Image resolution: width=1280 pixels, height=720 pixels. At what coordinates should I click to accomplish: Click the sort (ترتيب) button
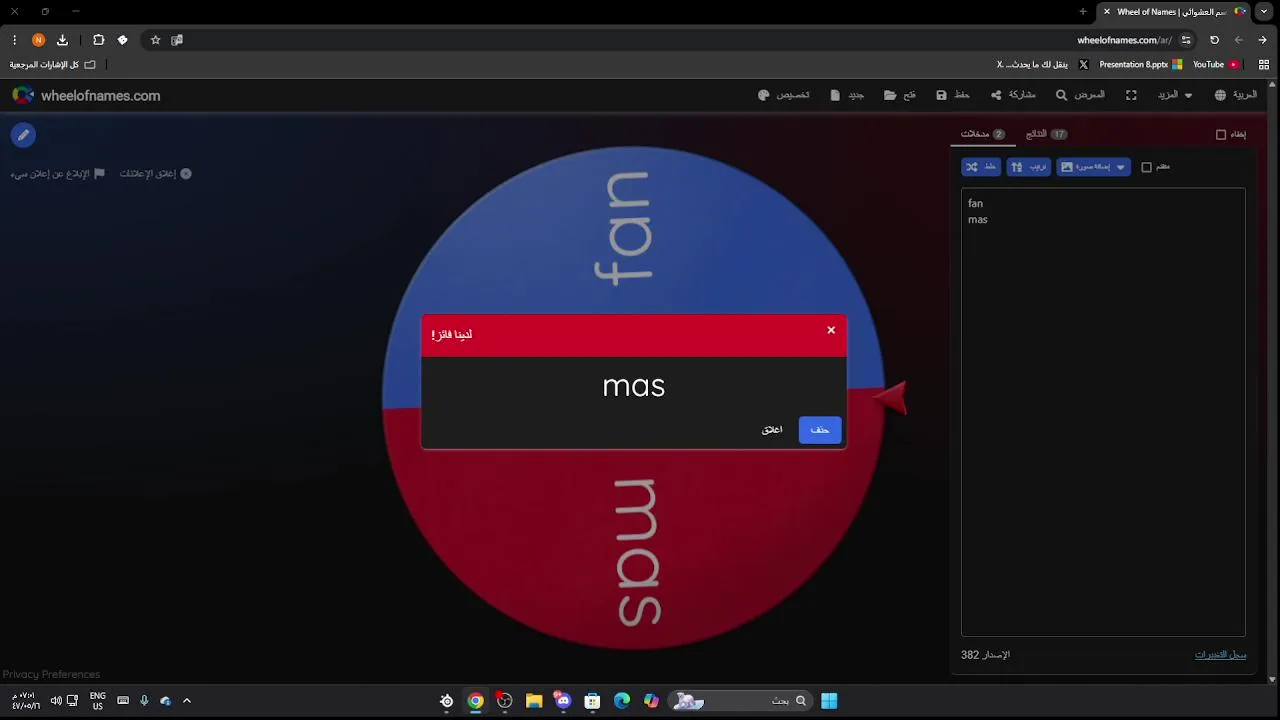pyautogui.click(x=1029, y=167)
